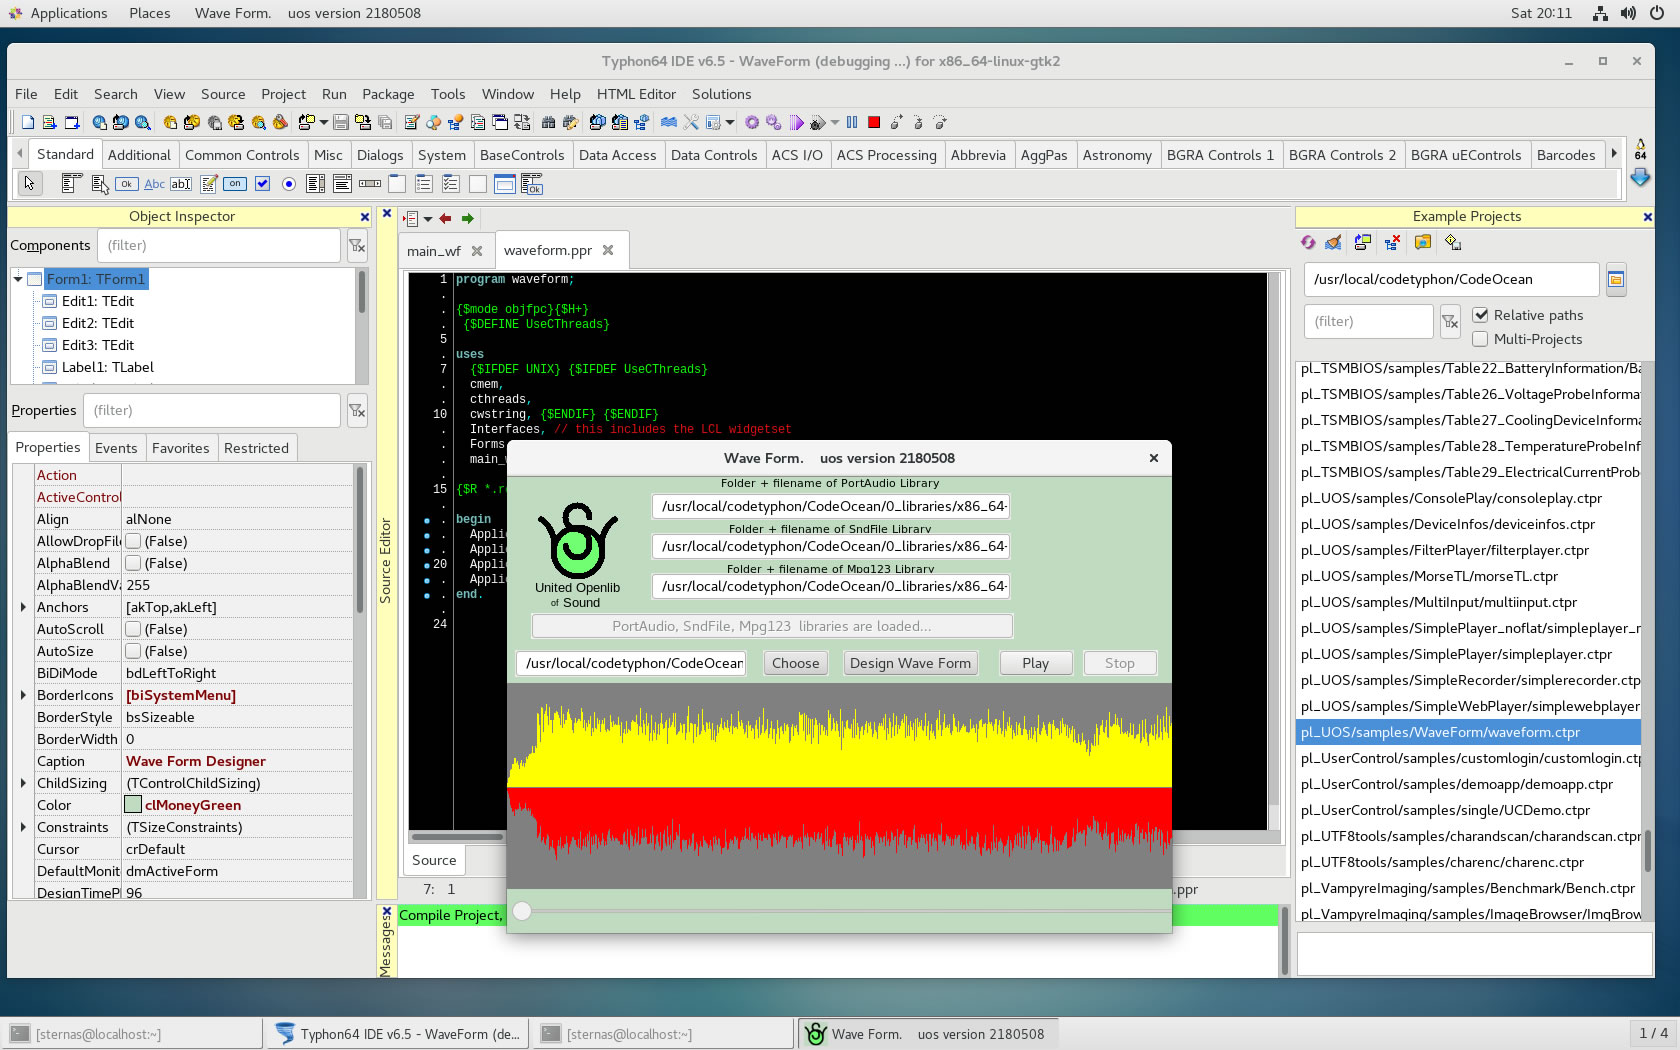Clear the Components filter with funnel icon
Screen dimensions: 1680x1050
[357, 245]
